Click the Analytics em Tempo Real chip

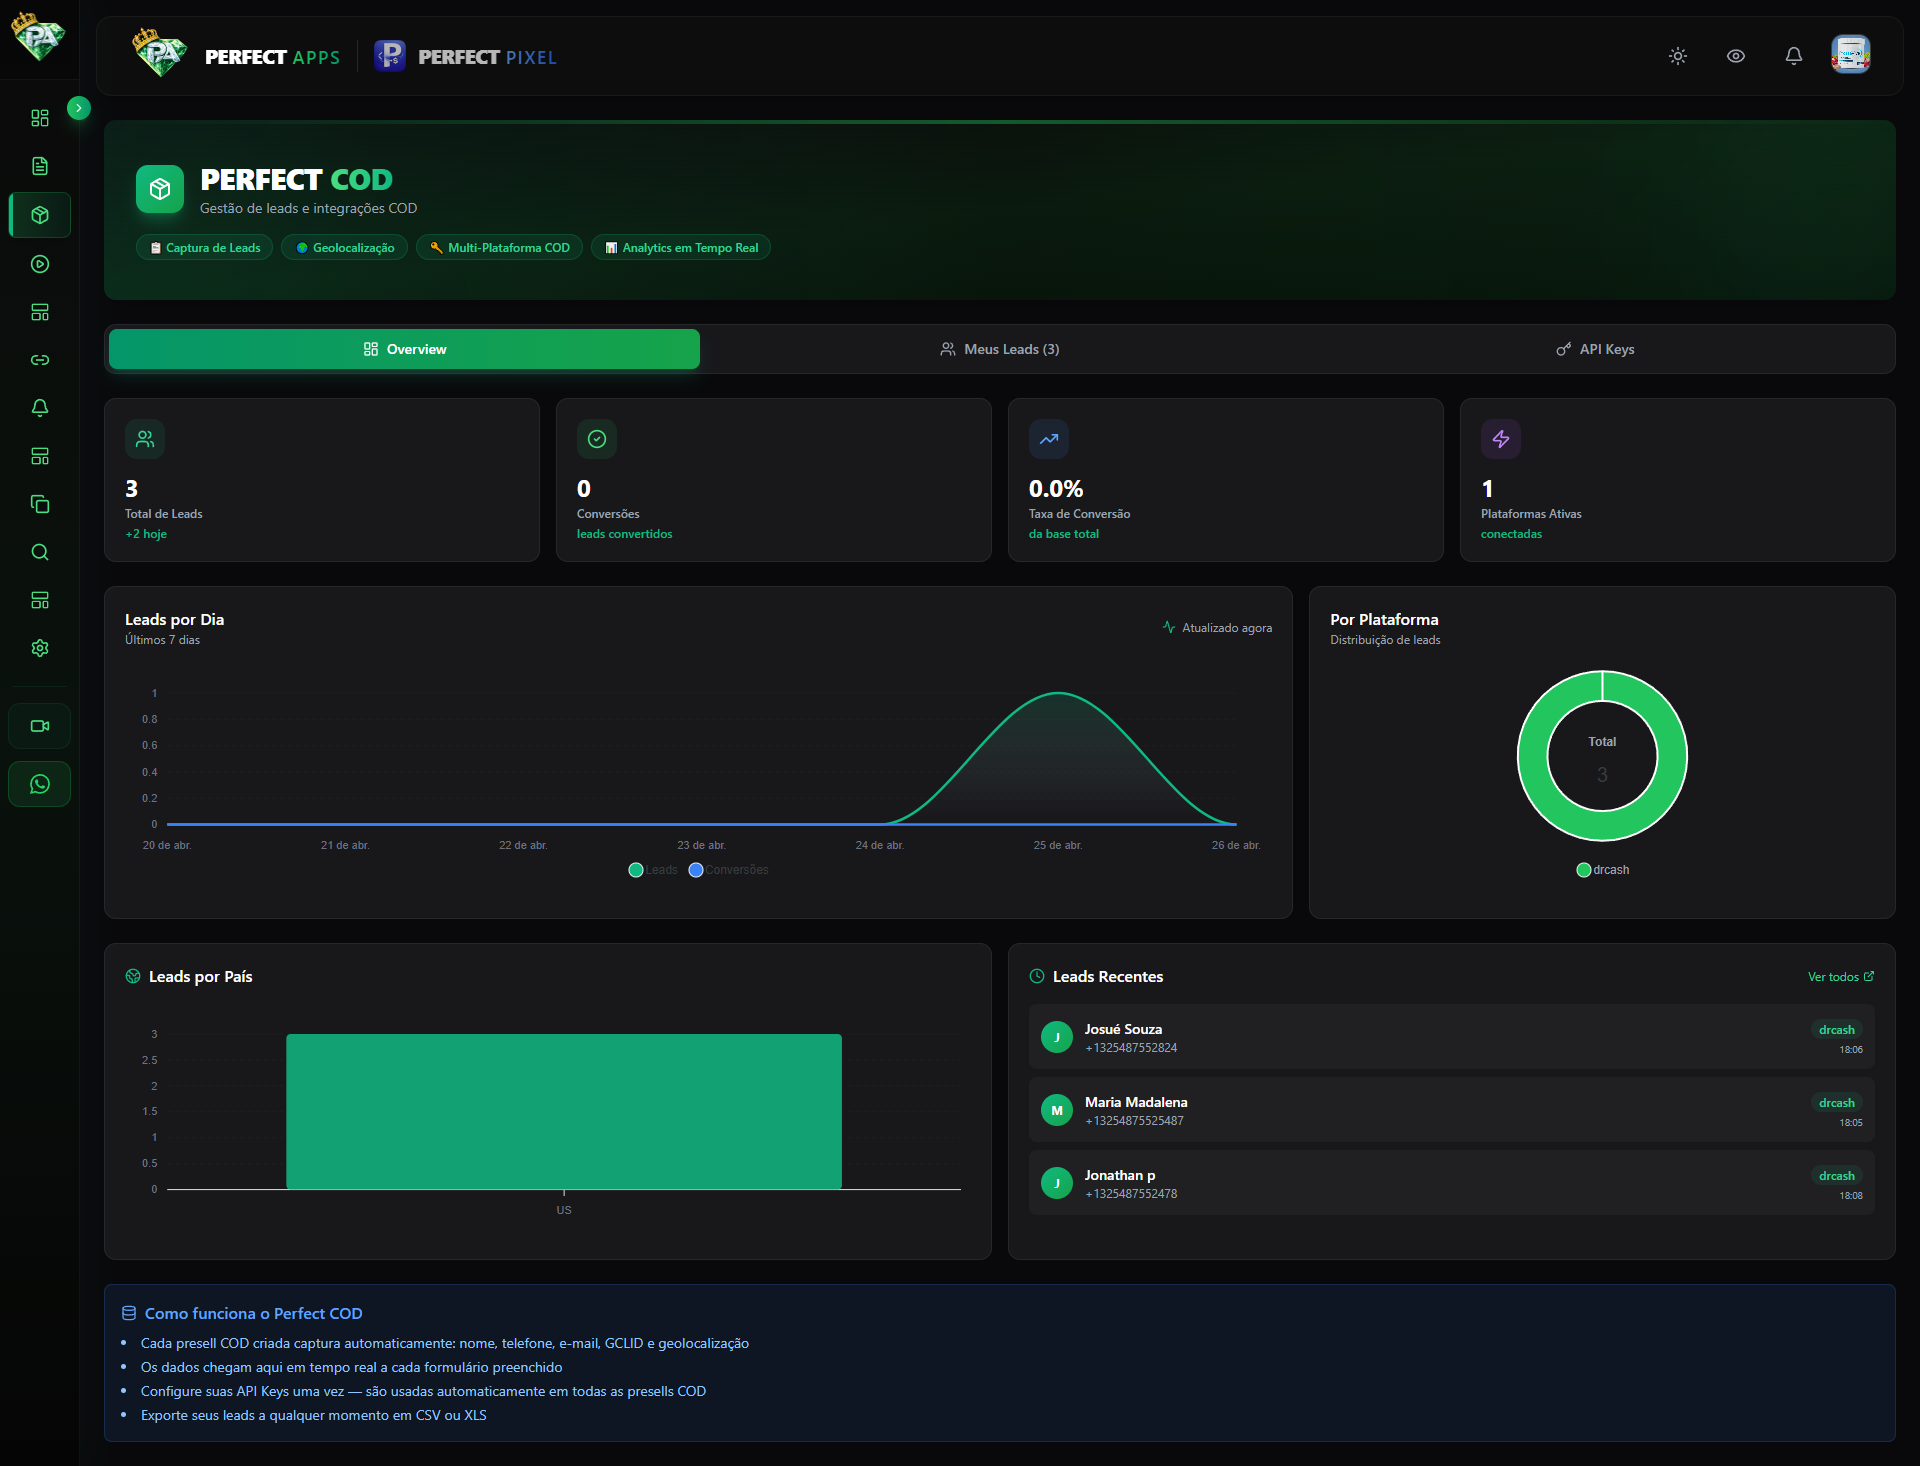681,247
